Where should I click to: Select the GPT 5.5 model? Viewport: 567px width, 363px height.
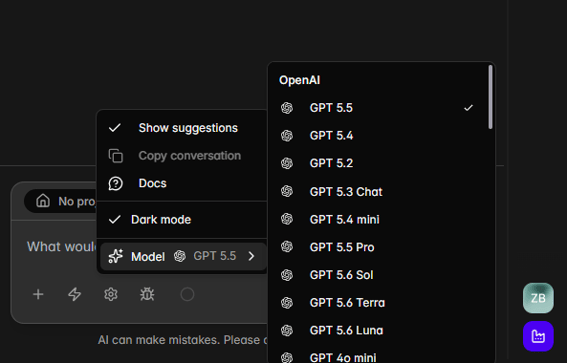[378, 108]
